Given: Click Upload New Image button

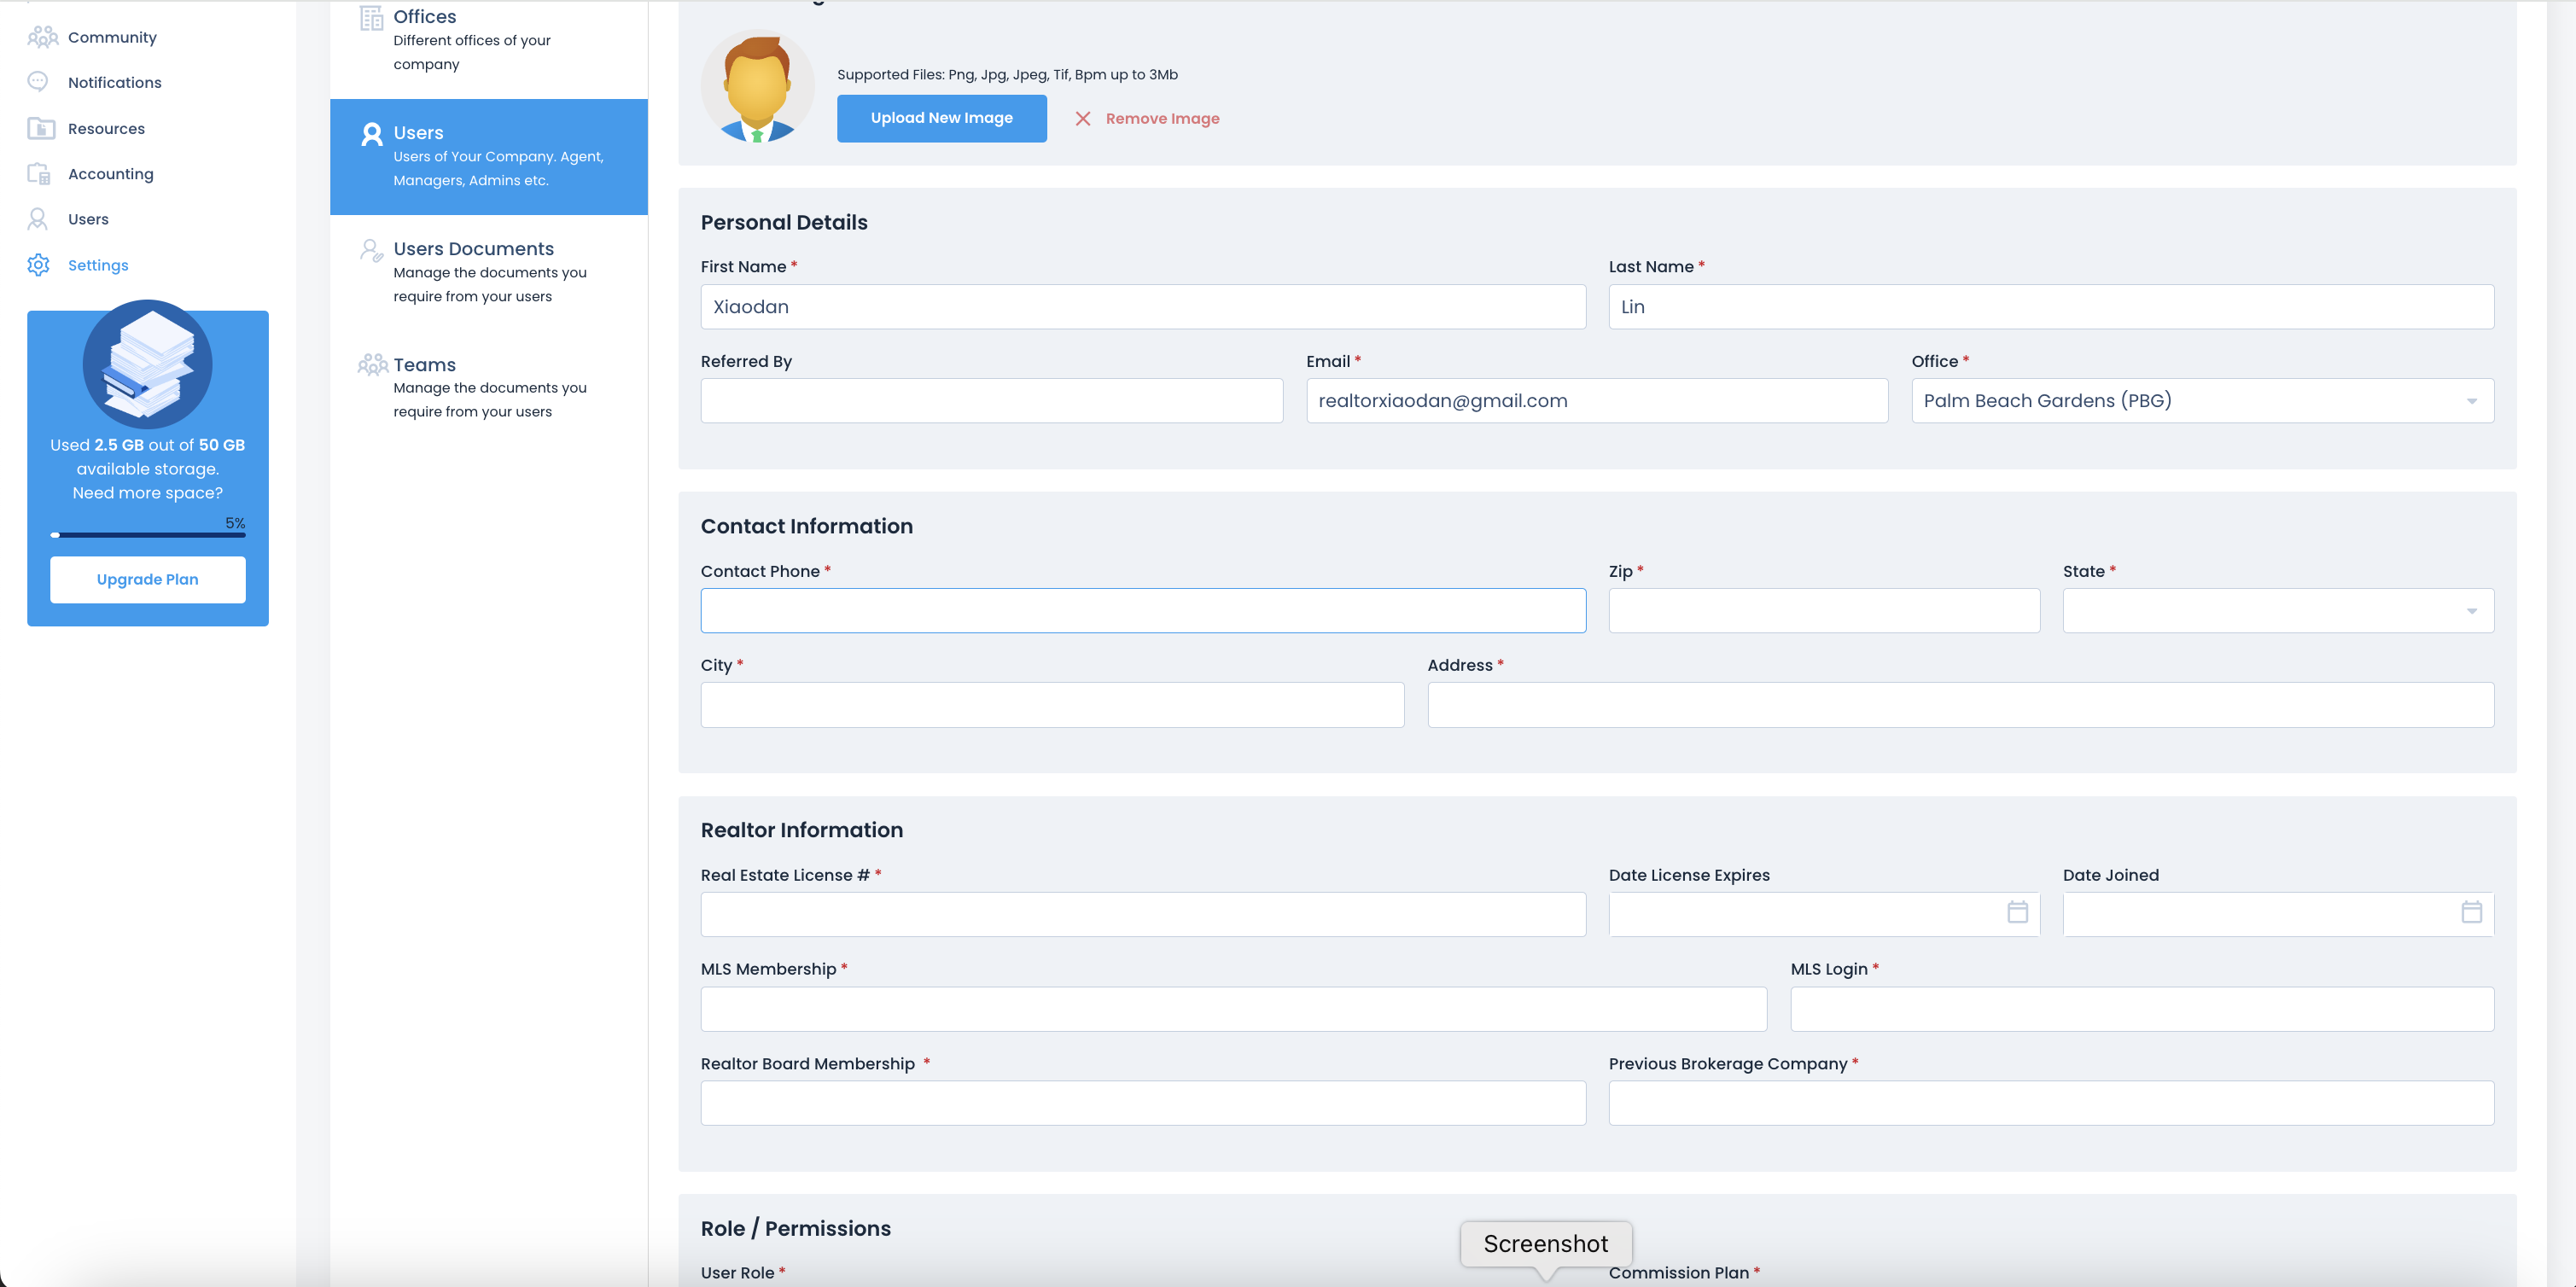Looking at the screenshot, I should (x=941, y=118).
